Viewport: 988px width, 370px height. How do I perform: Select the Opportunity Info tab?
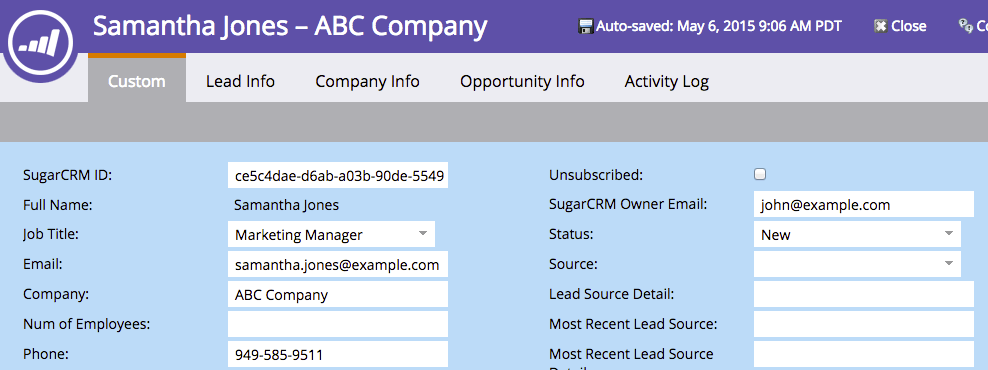click(x=522, y=81)
